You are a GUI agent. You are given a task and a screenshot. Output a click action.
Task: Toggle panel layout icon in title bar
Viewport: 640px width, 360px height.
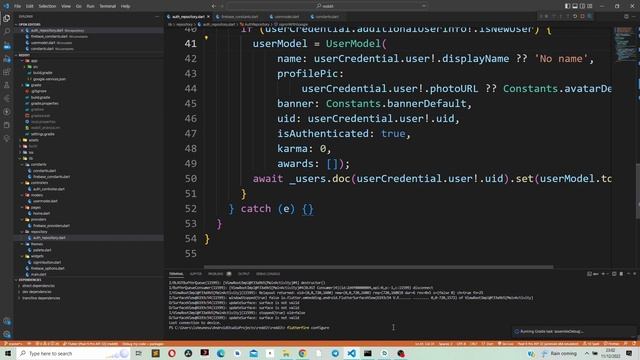575,6
